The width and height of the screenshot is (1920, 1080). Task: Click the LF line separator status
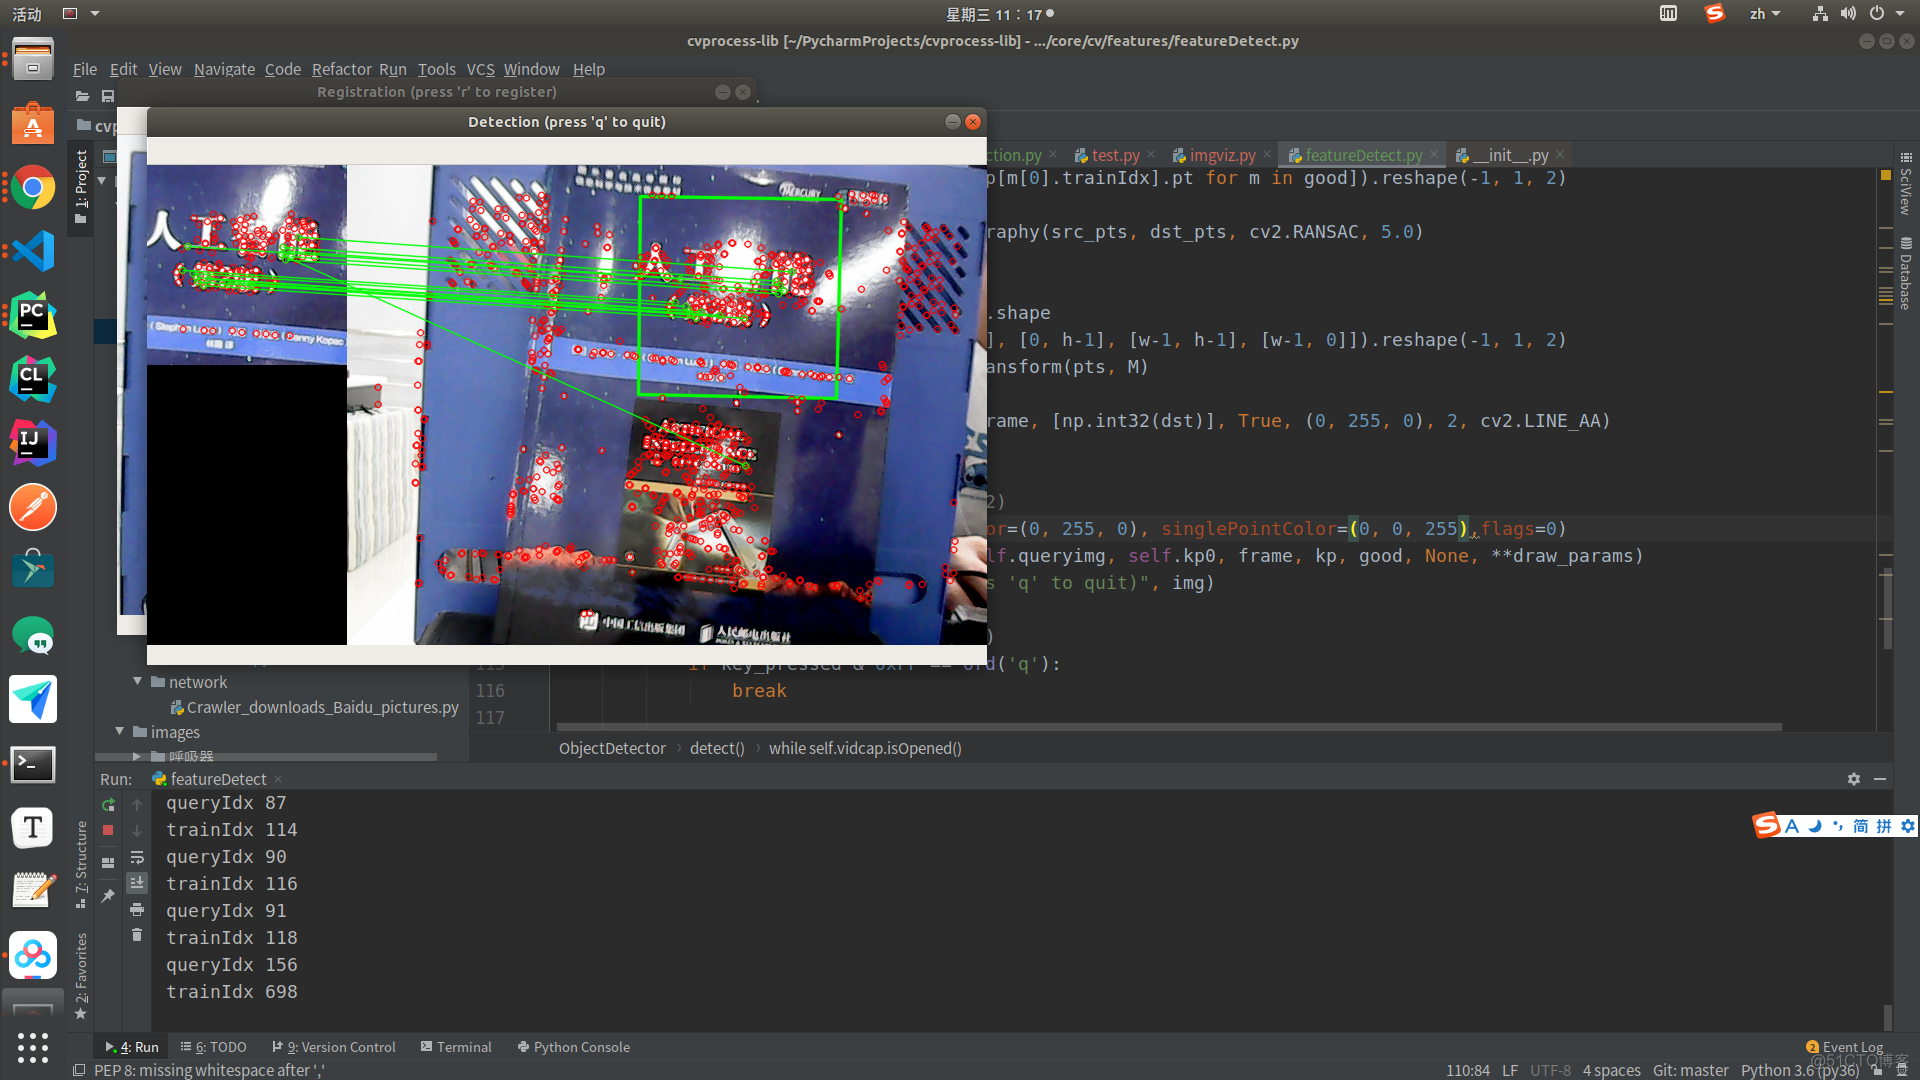click(1510, 1070)
